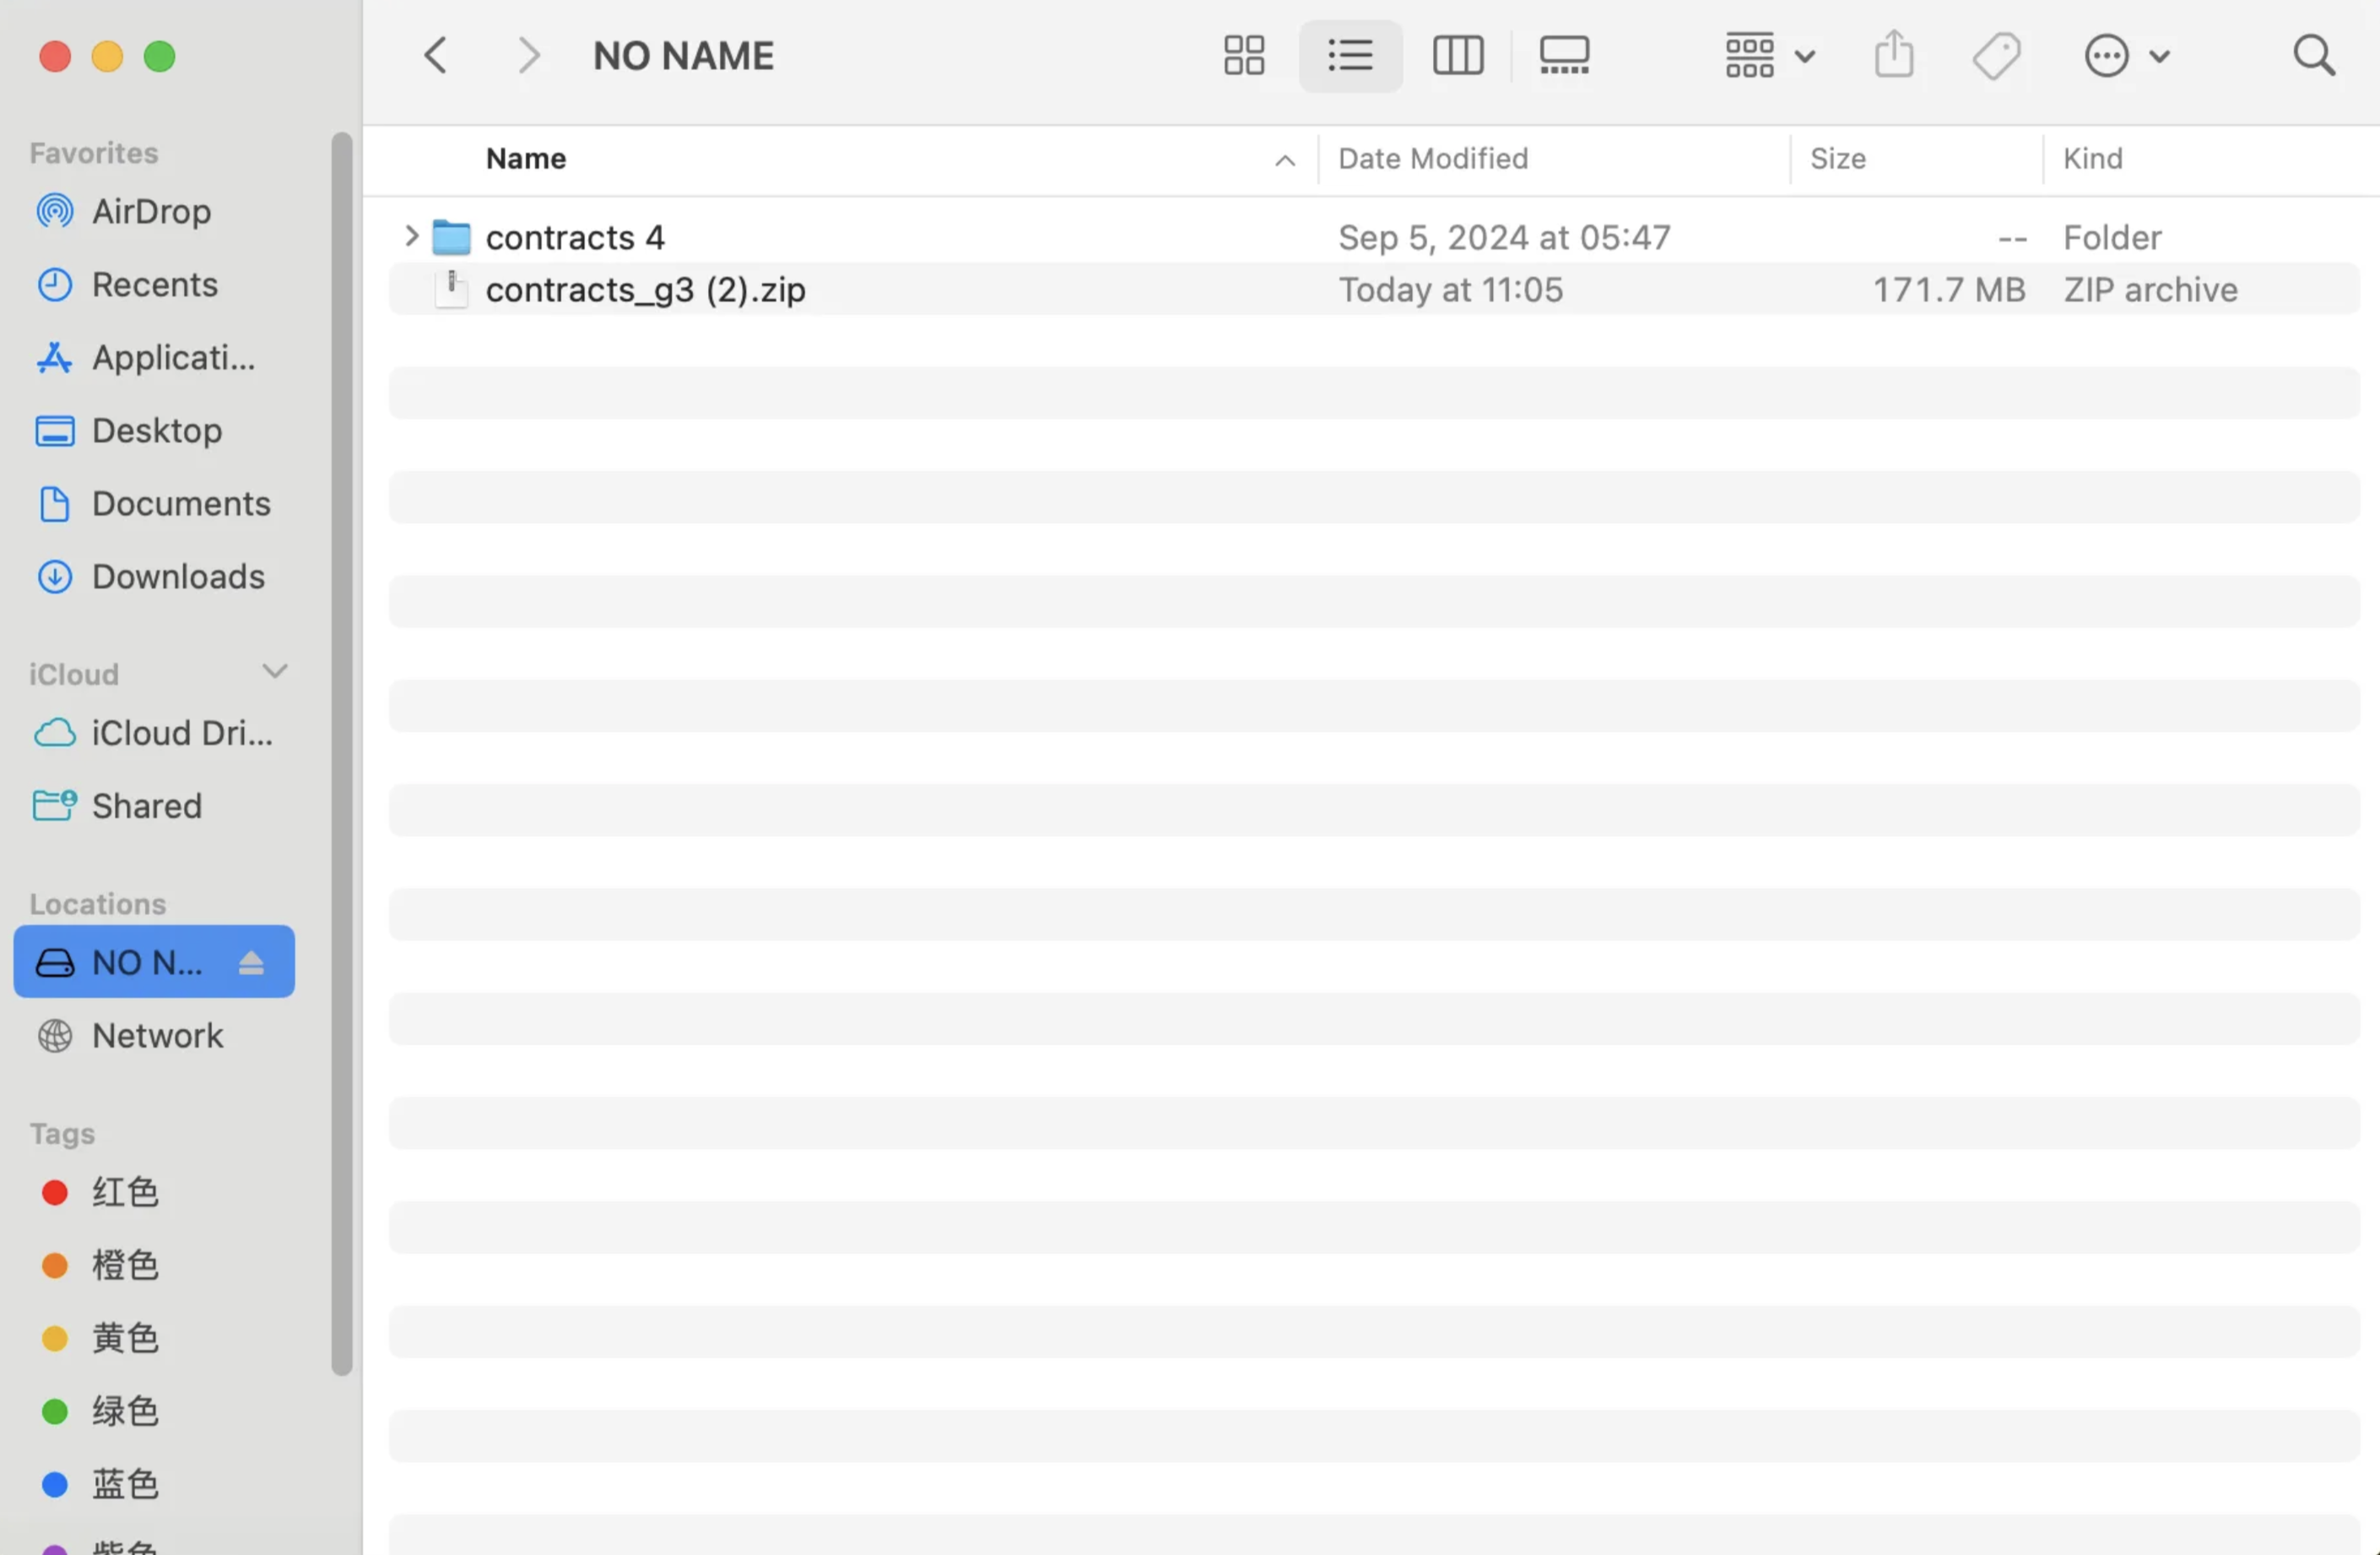Collapse the iCloud sidebar section
Screen dimensions: 2380x1555
[274, 672]
